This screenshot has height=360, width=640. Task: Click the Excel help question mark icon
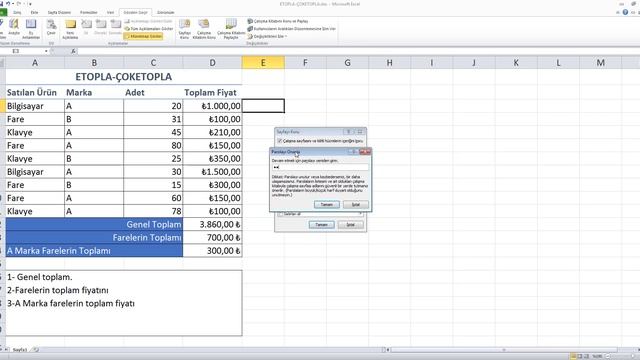click(625, 12)
